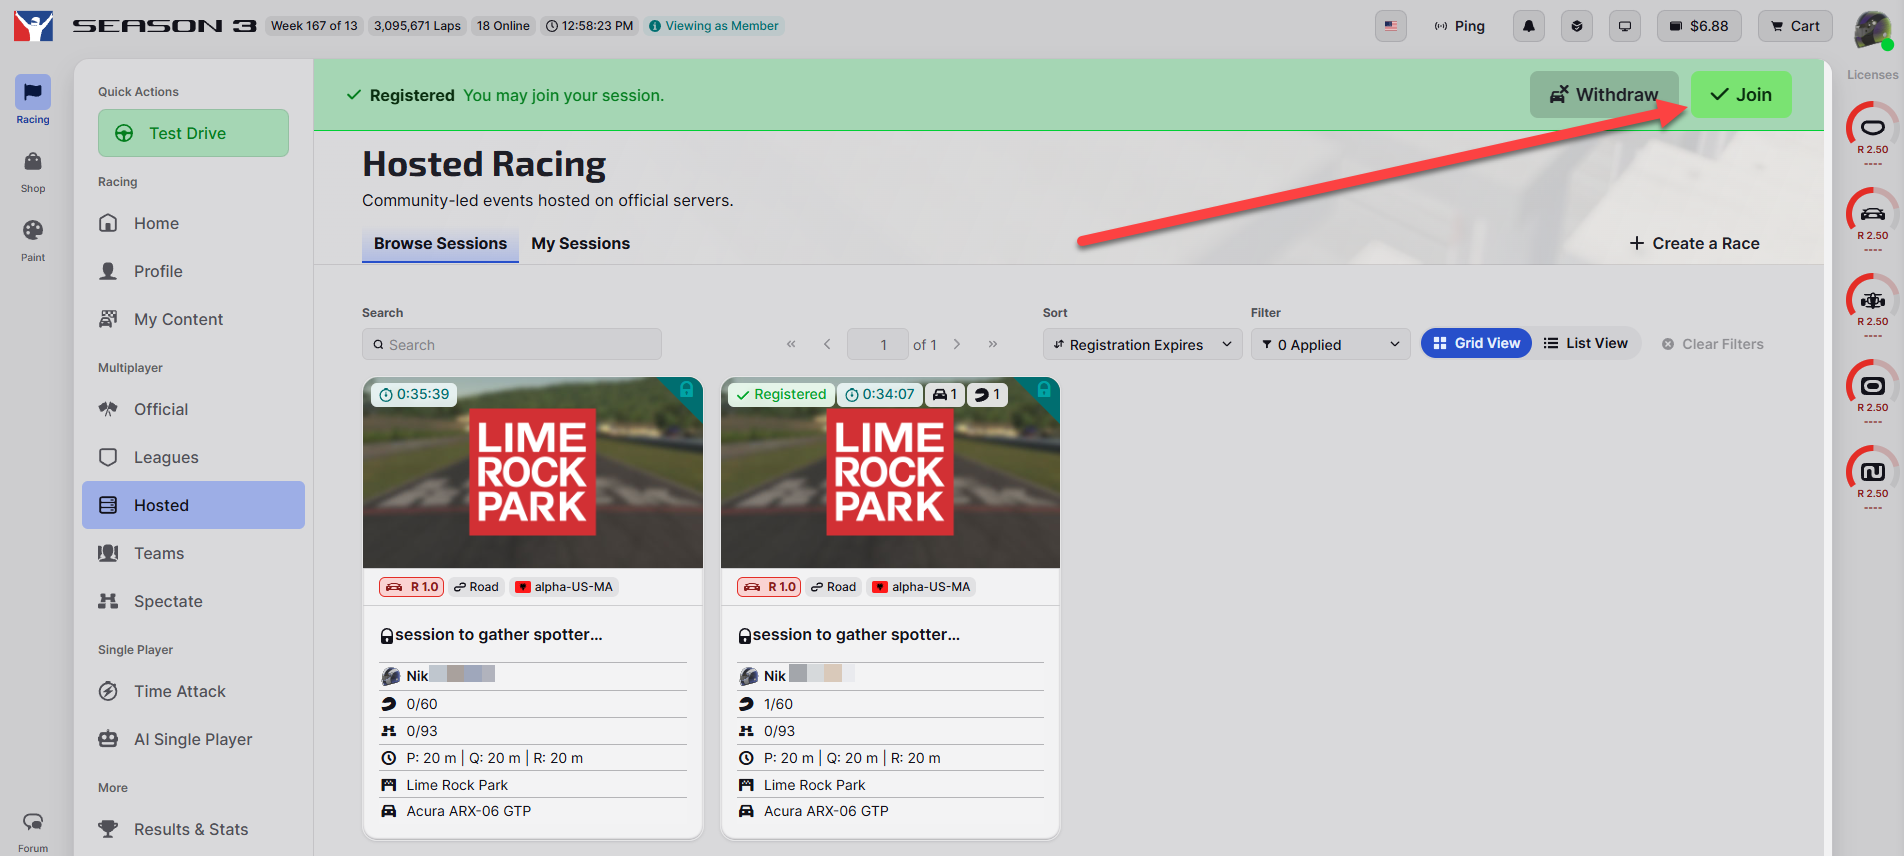Image resolution: width=1904 pixels, height=856 pixels.
Task: Go to the previous page arrow
Action: tap(827, 344)
